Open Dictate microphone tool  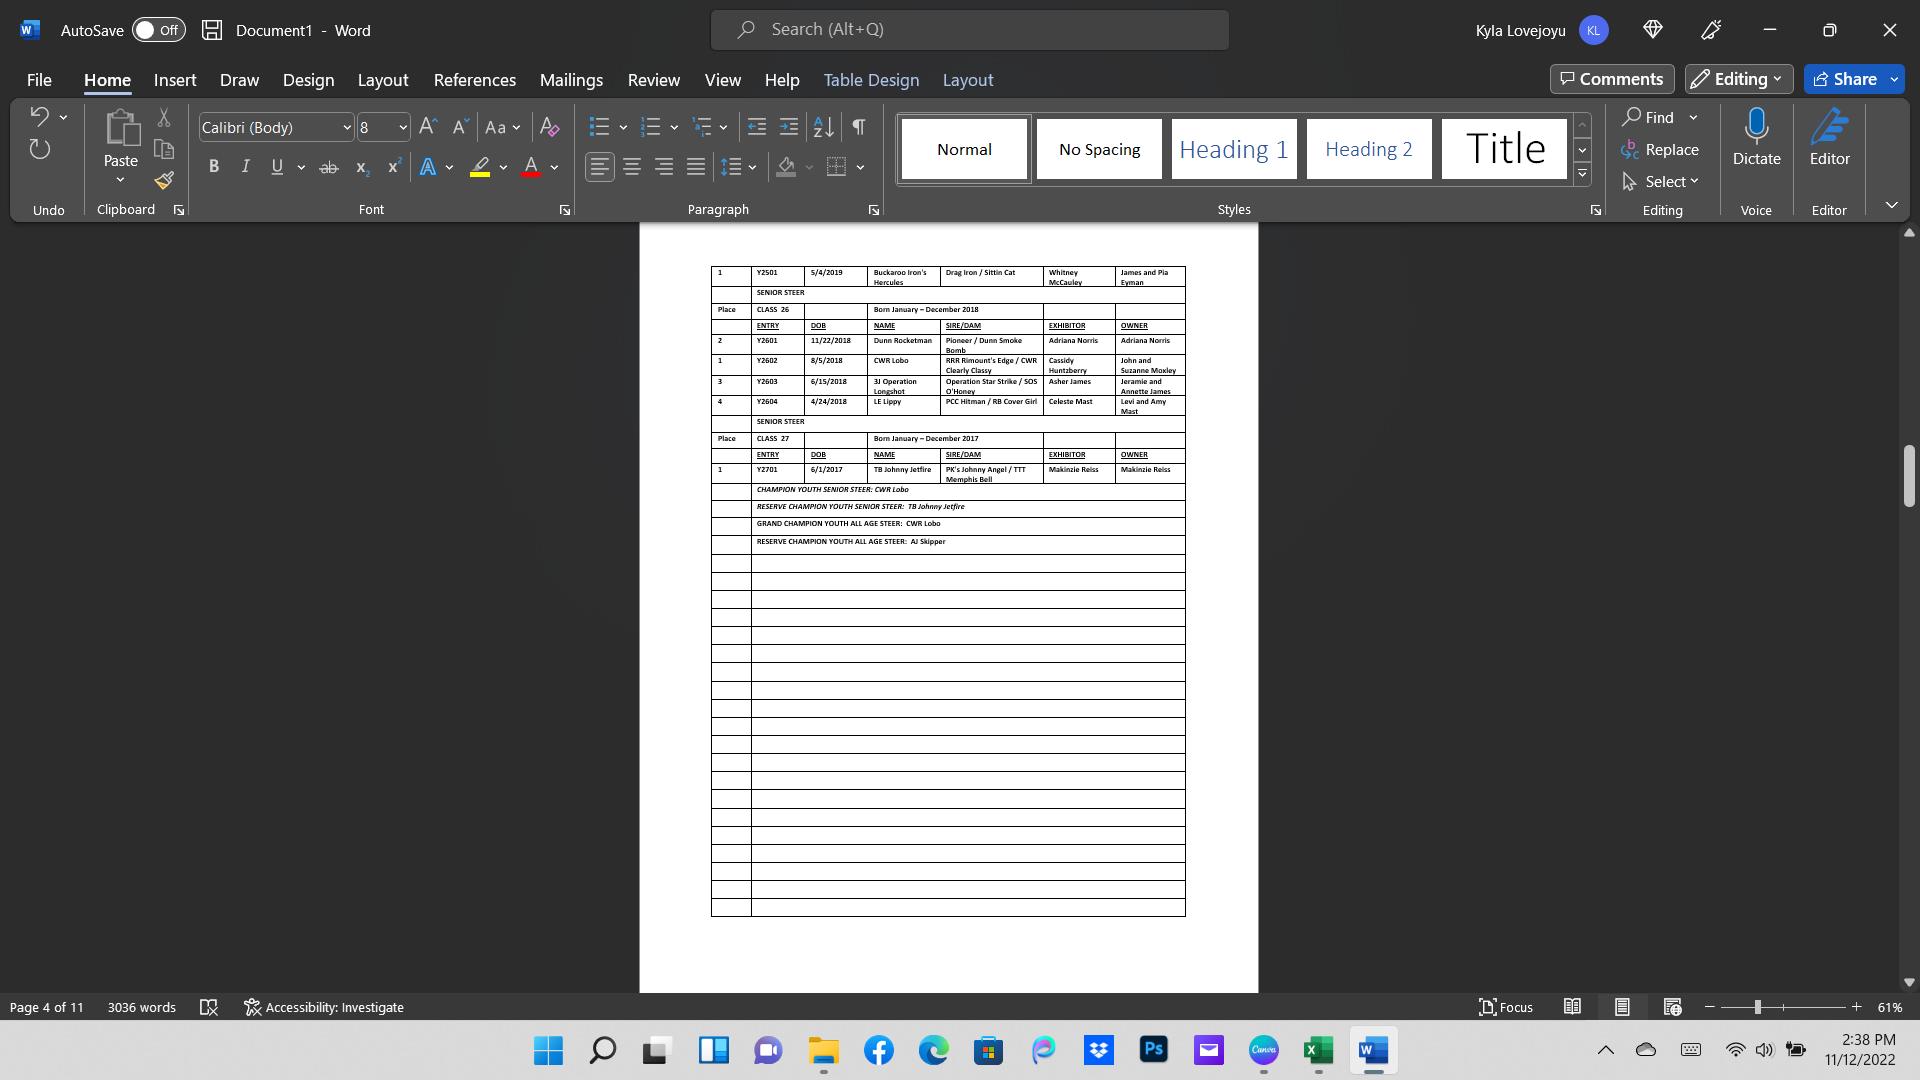(x=1756, y=139)
